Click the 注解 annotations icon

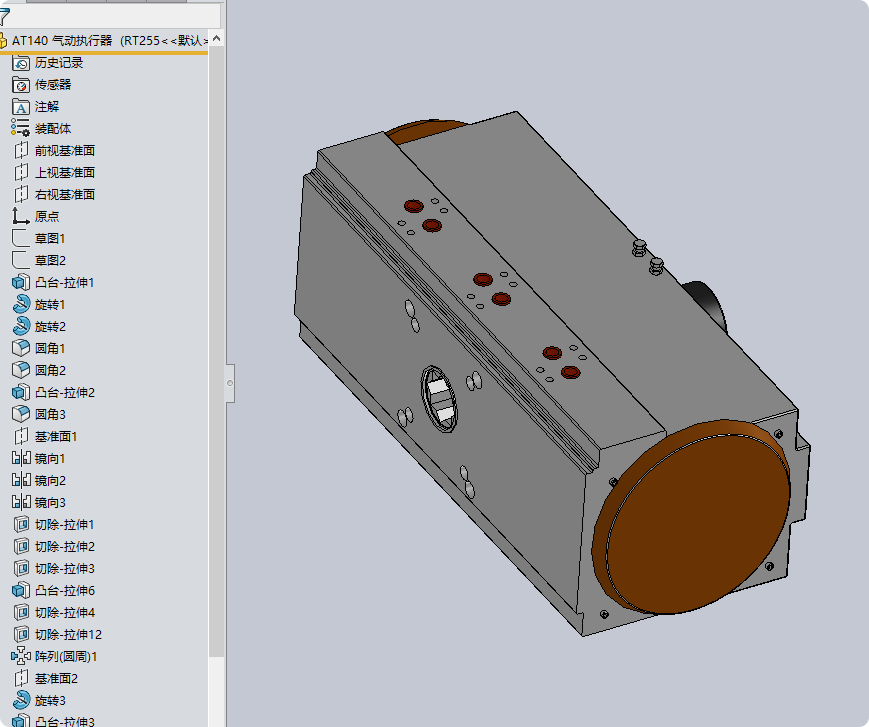[x=21, y=106]
